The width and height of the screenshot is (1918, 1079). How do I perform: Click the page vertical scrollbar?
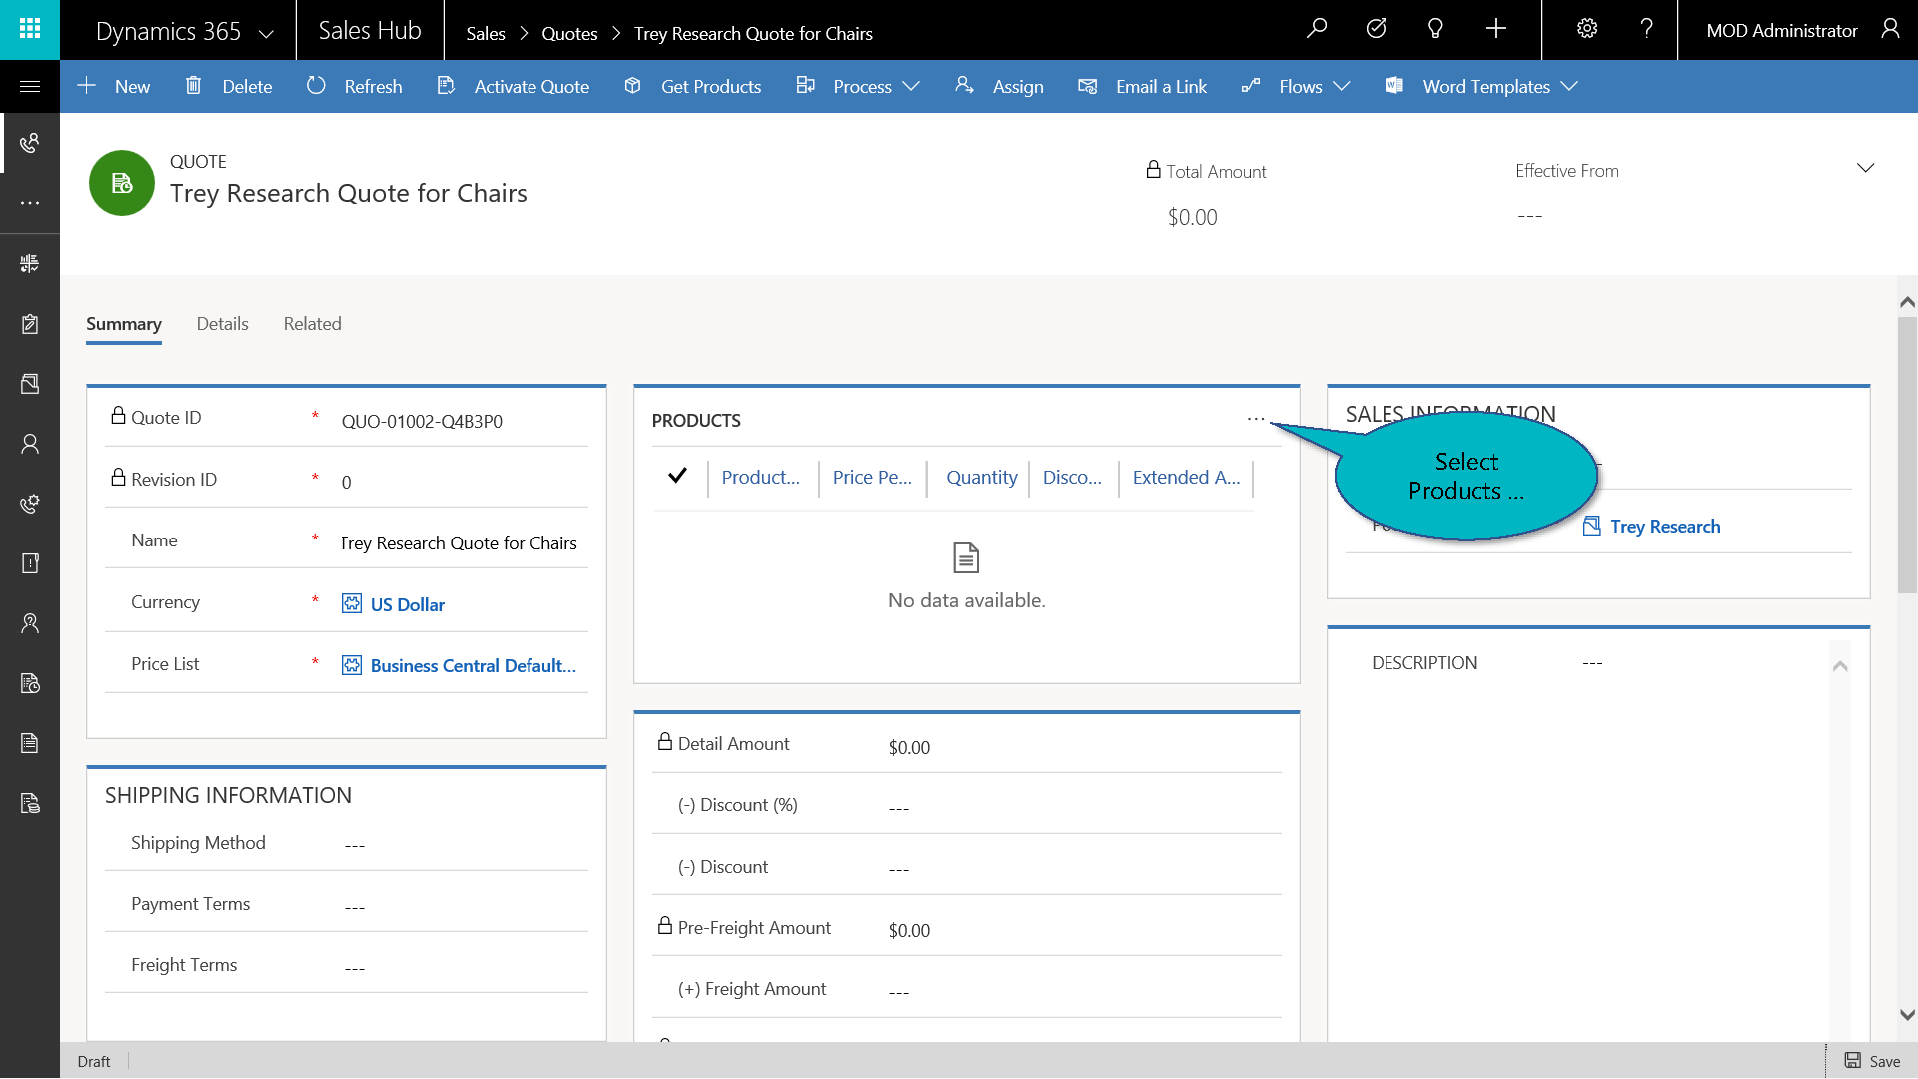(x=1907, y=456)
